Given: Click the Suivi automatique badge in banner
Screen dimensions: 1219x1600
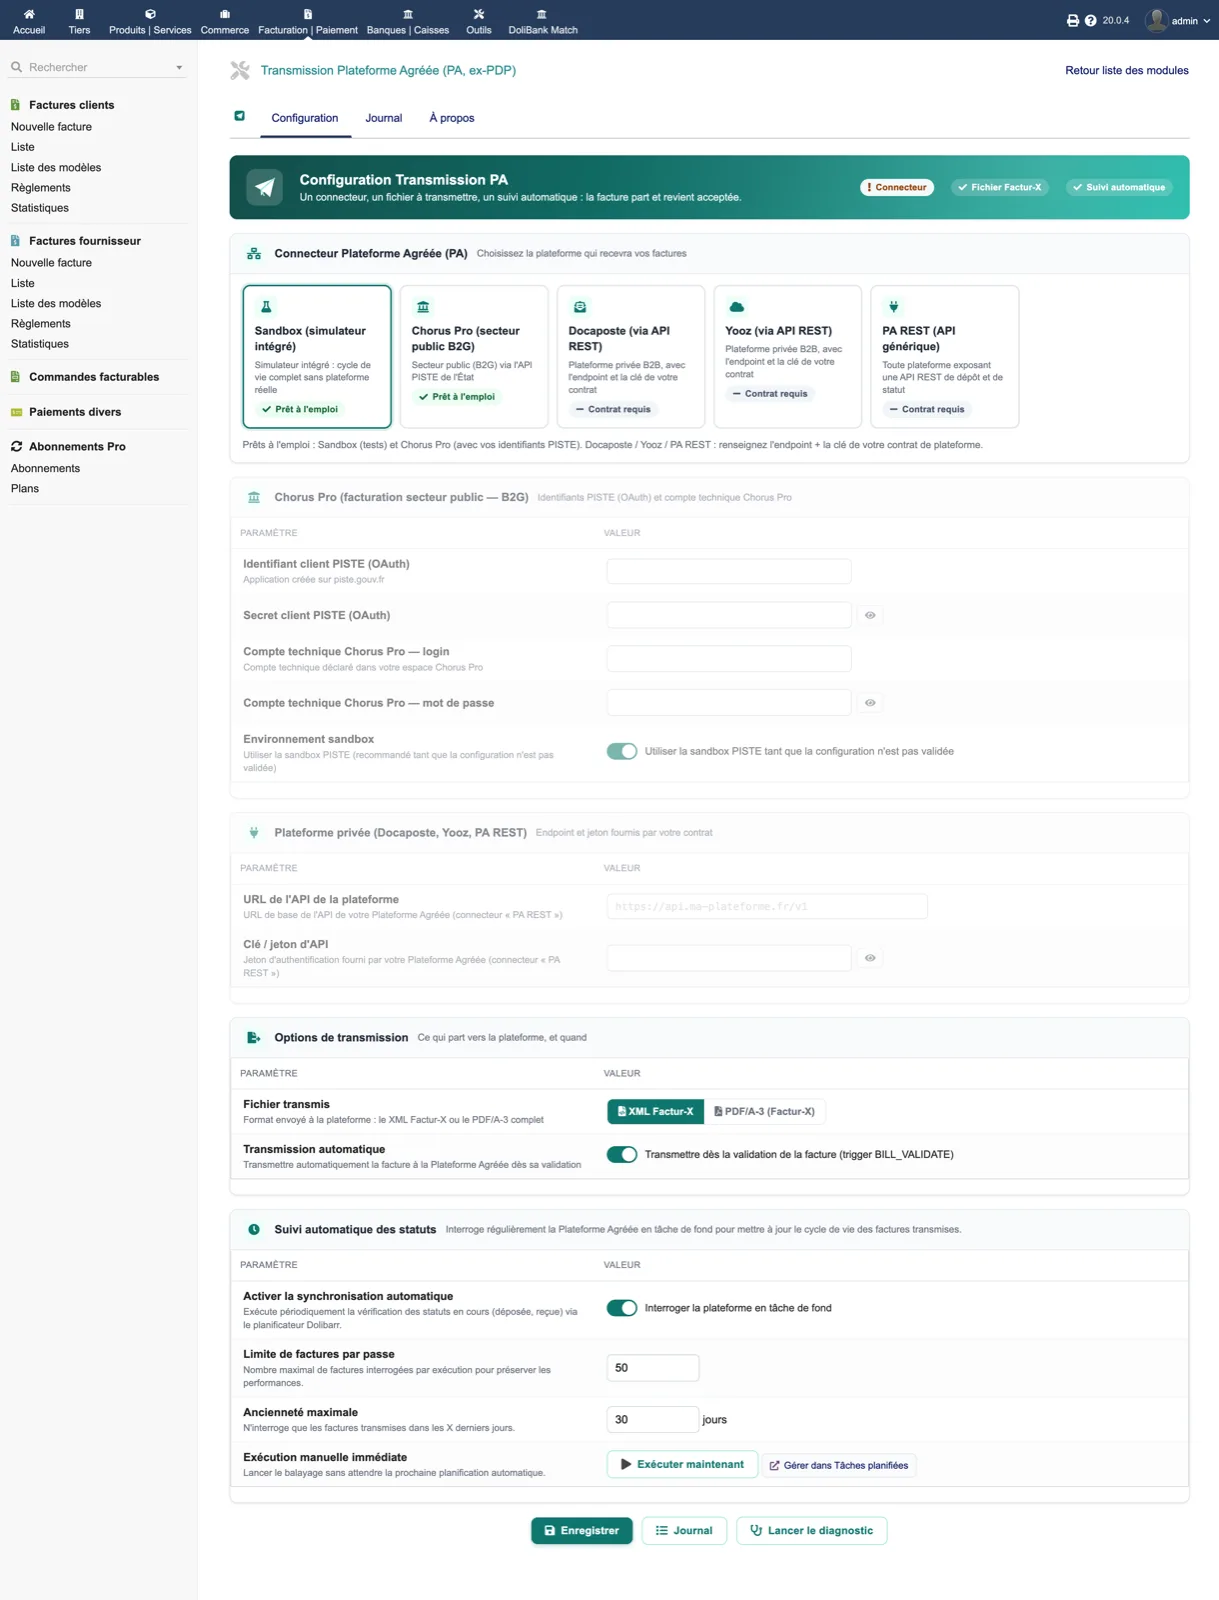Looking at the screenshot, I should tap(1119, 187).
